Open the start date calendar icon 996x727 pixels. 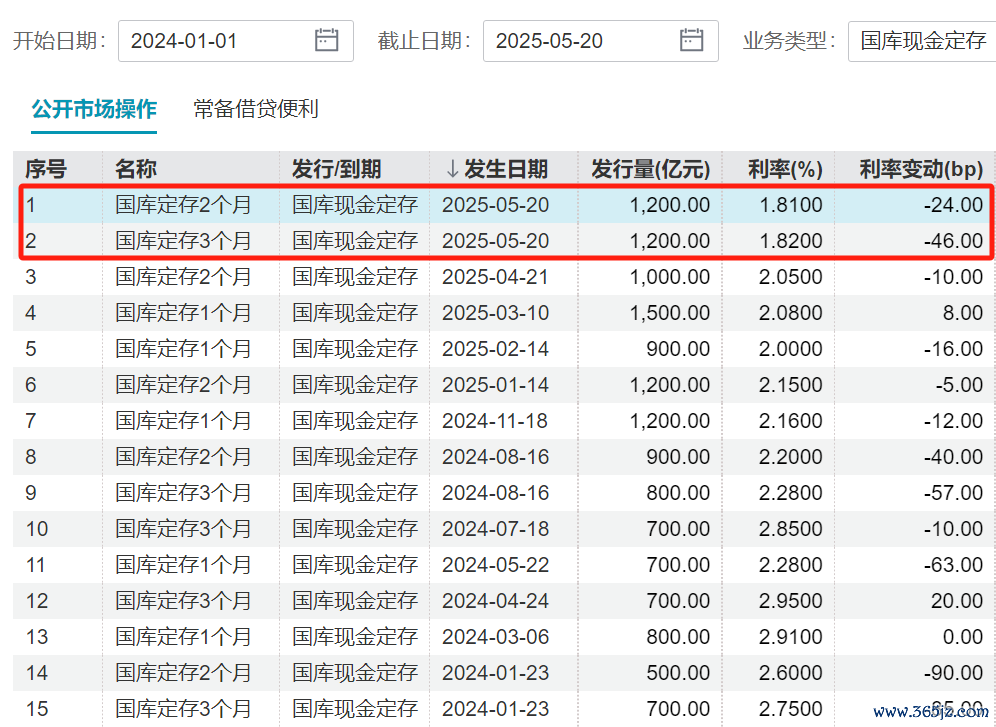click(326, 40)
